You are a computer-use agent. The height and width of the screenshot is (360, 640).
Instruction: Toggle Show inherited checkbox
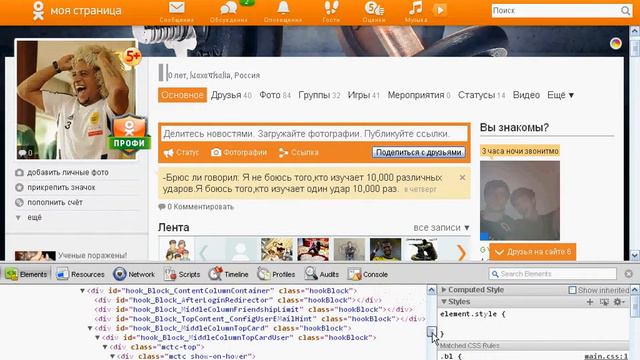point(572,290)
